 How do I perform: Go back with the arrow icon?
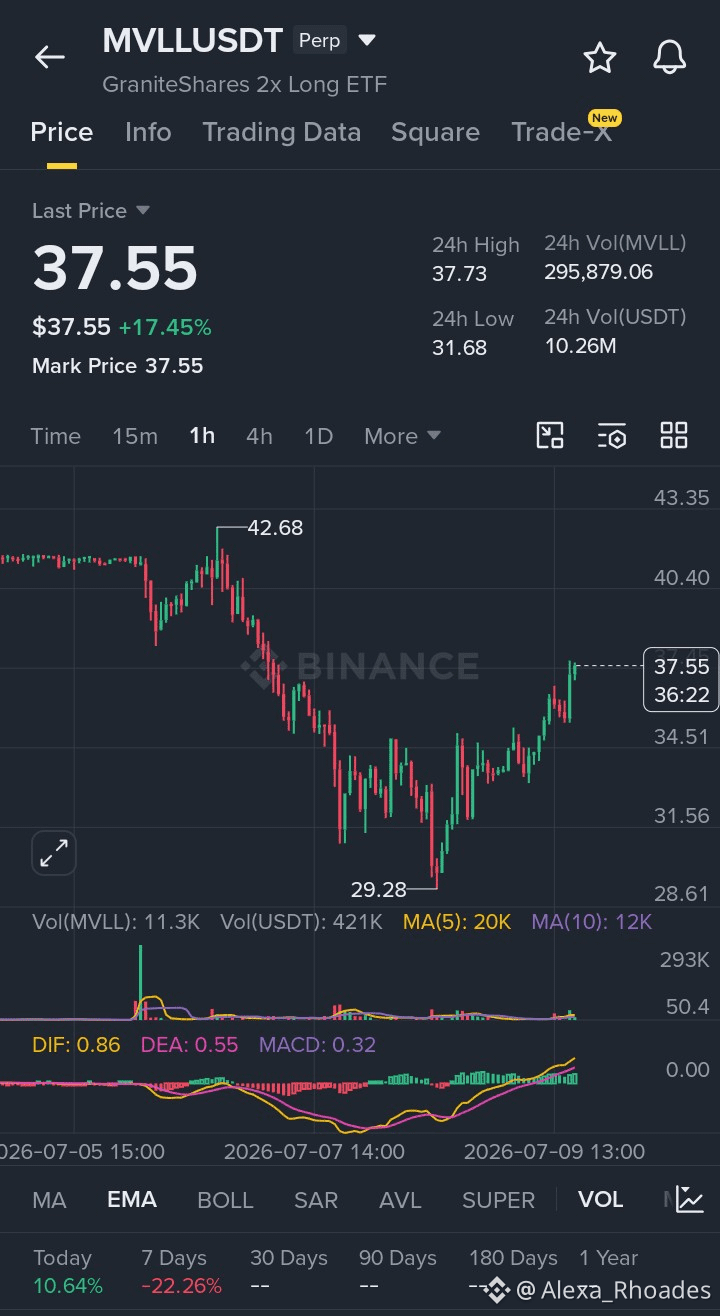pos(50,58)
